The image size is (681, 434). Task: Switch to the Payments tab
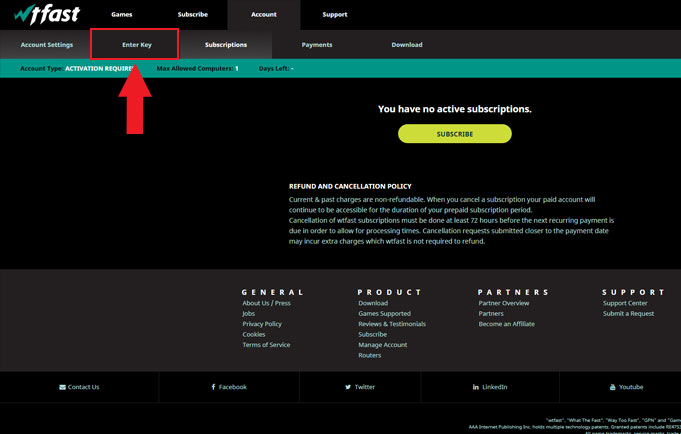point(317,45)
